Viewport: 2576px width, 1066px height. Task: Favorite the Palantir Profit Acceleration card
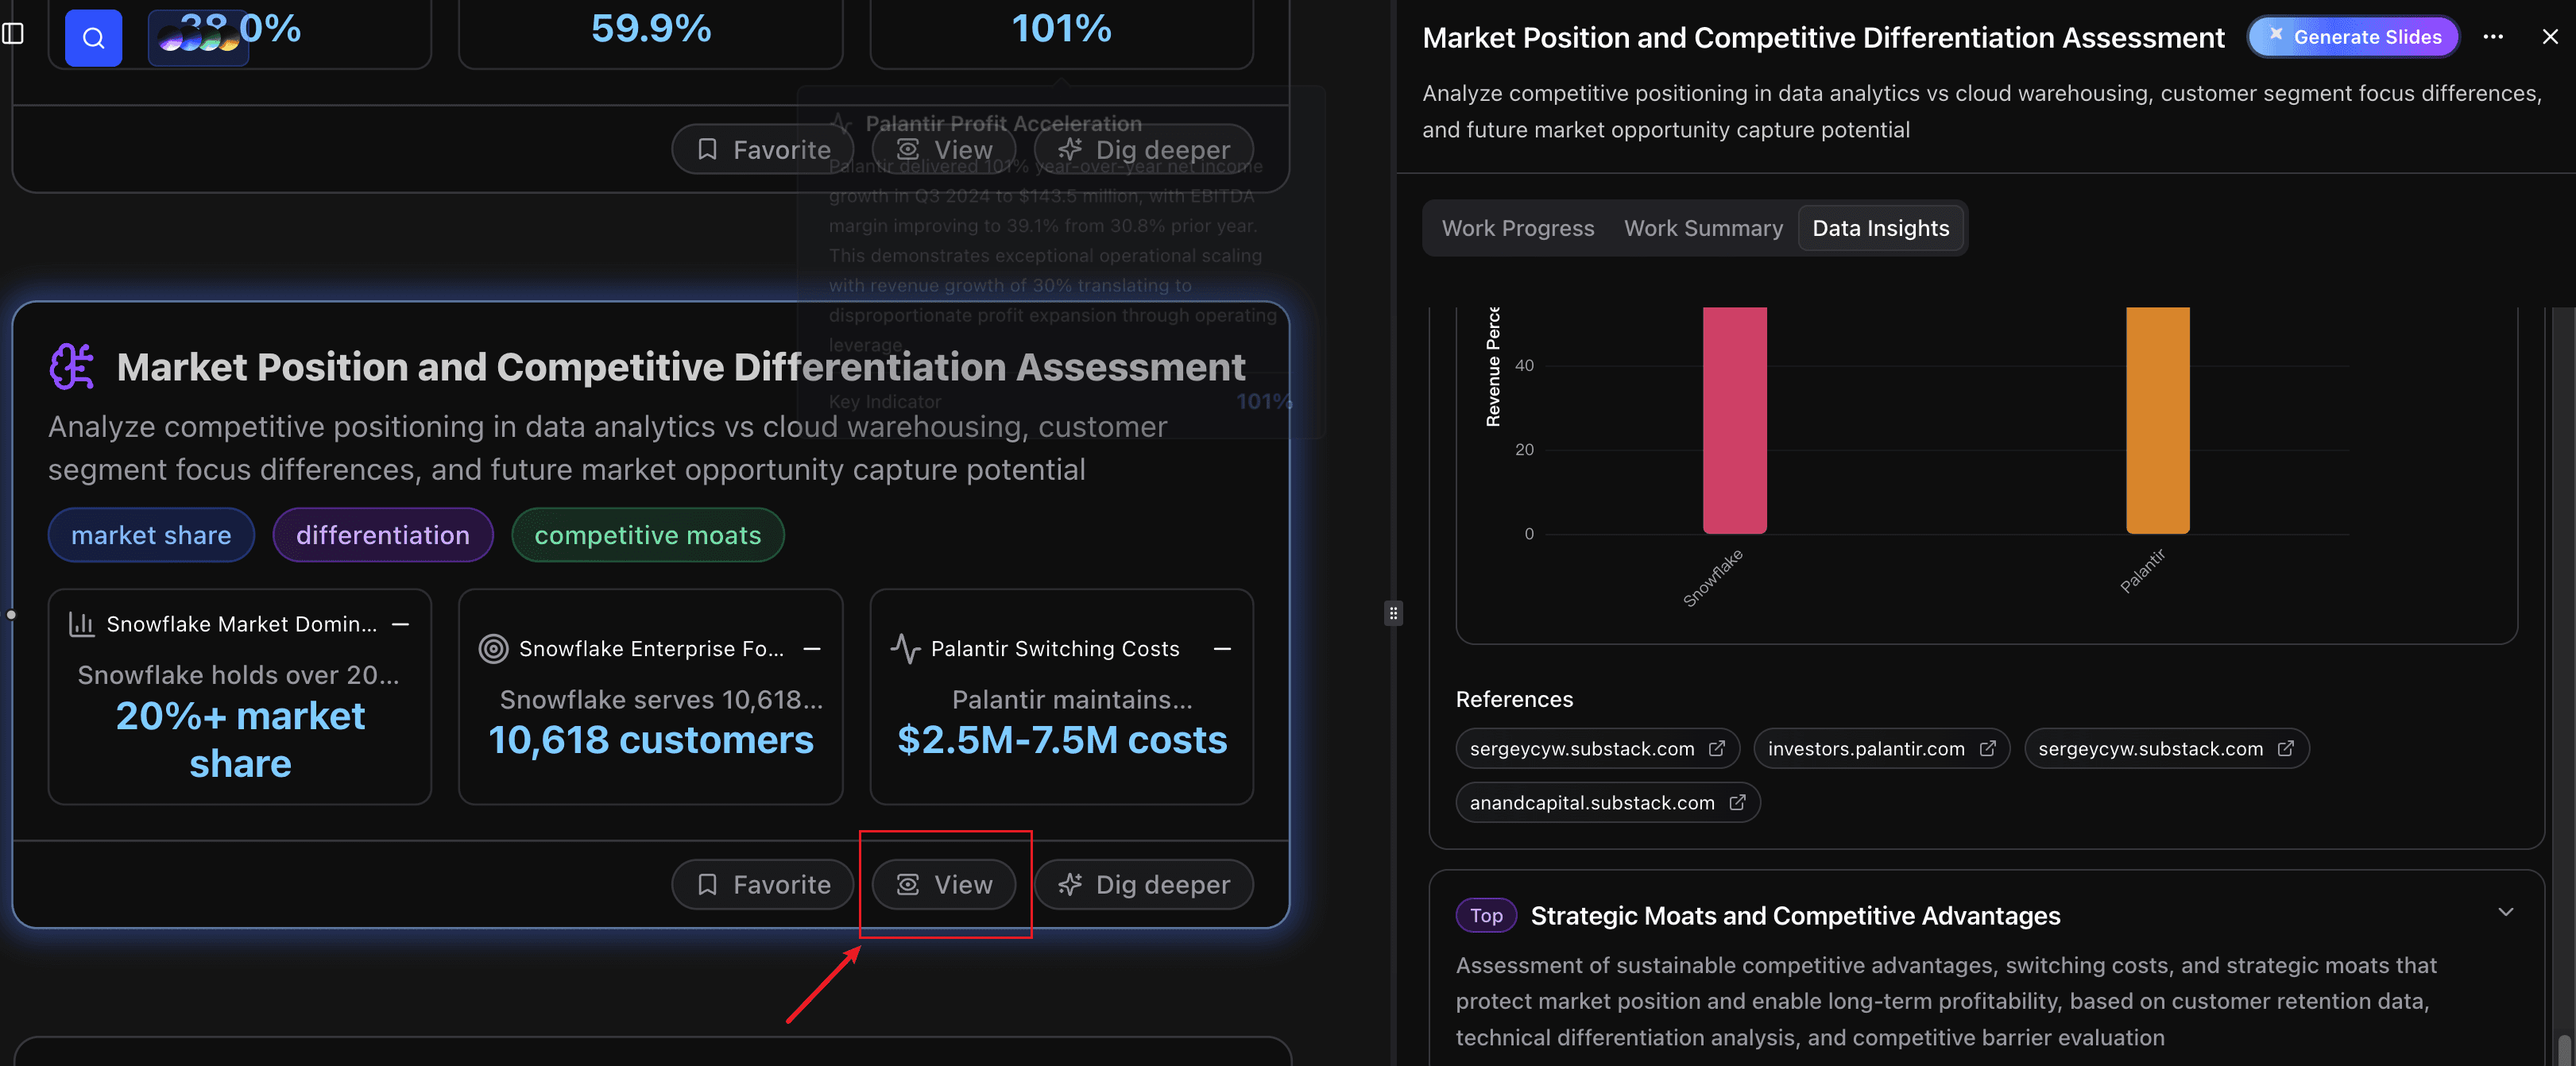tap(762, 148)
